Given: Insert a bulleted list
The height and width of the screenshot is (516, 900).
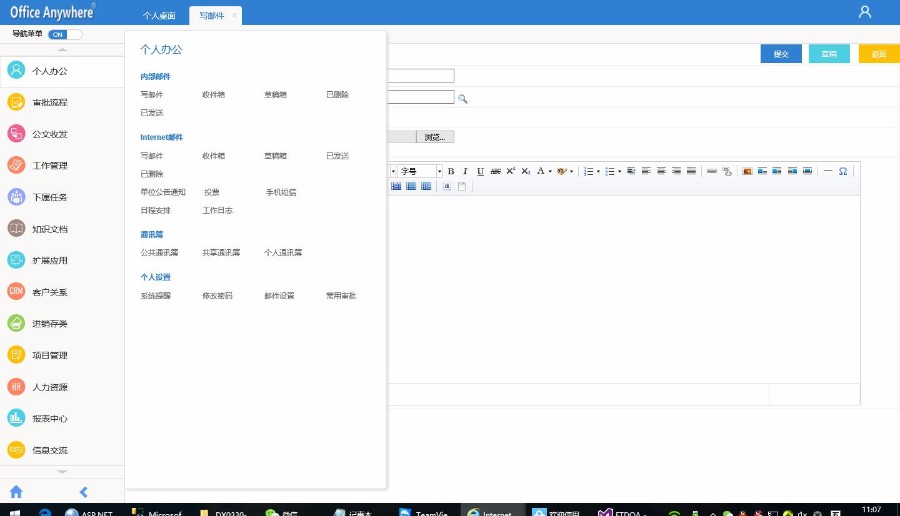Looking at the screenshot, I should point(610,171).
